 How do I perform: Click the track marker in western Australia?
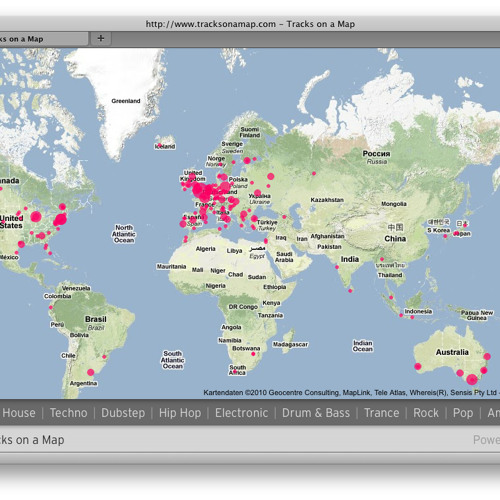click(x=418, y=366)
